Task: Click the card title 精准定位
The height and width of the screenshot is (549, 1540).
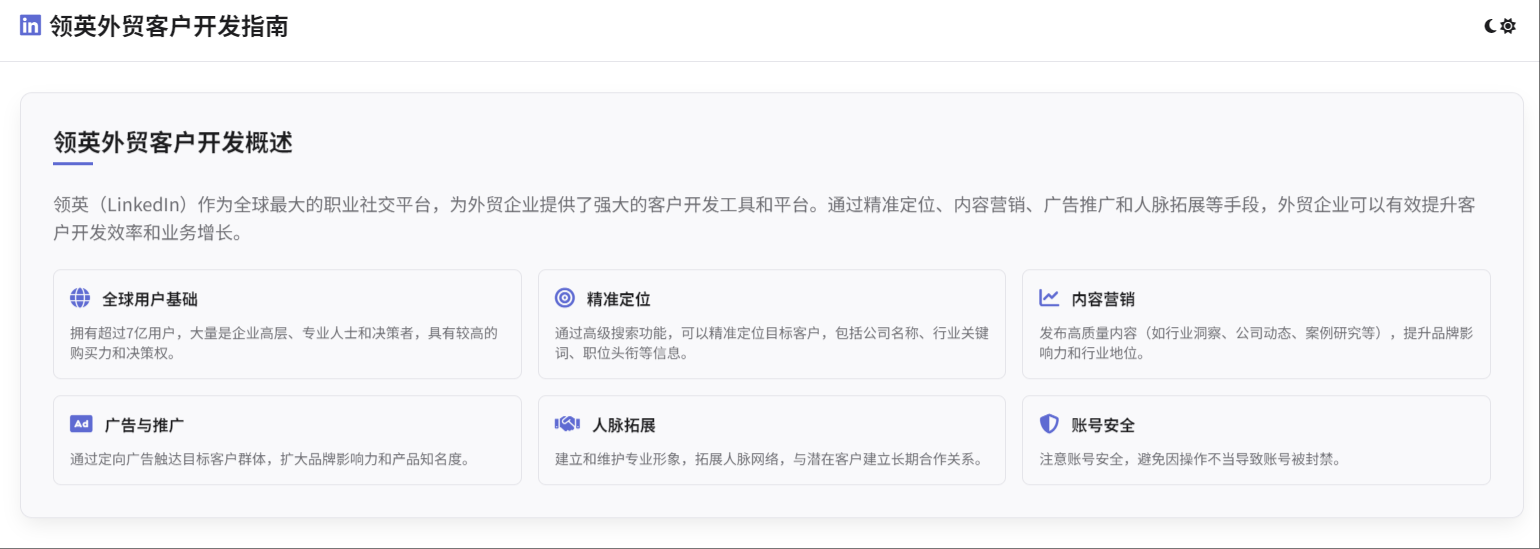Action: pyautogui.click(x=619, y=299)
